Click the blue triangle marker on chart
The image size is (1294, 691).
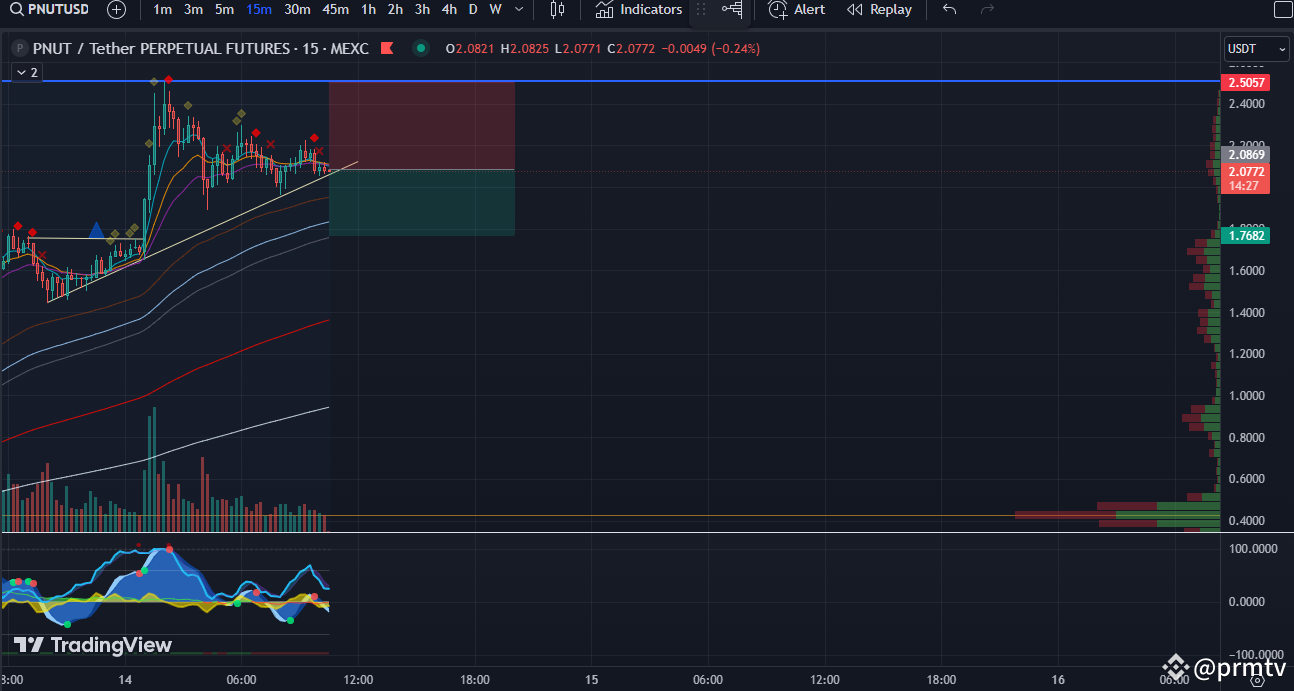(x=96, y=230)
